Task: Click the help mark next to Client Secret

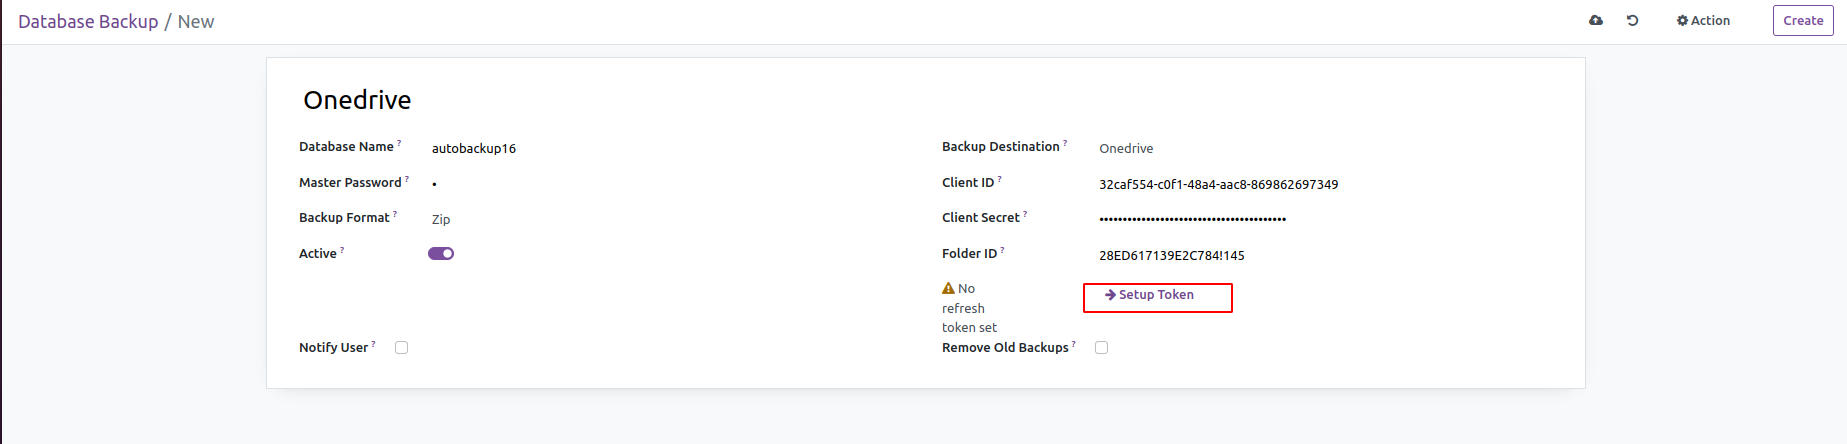Action: pyautogui.click(x=1025, y=214)
